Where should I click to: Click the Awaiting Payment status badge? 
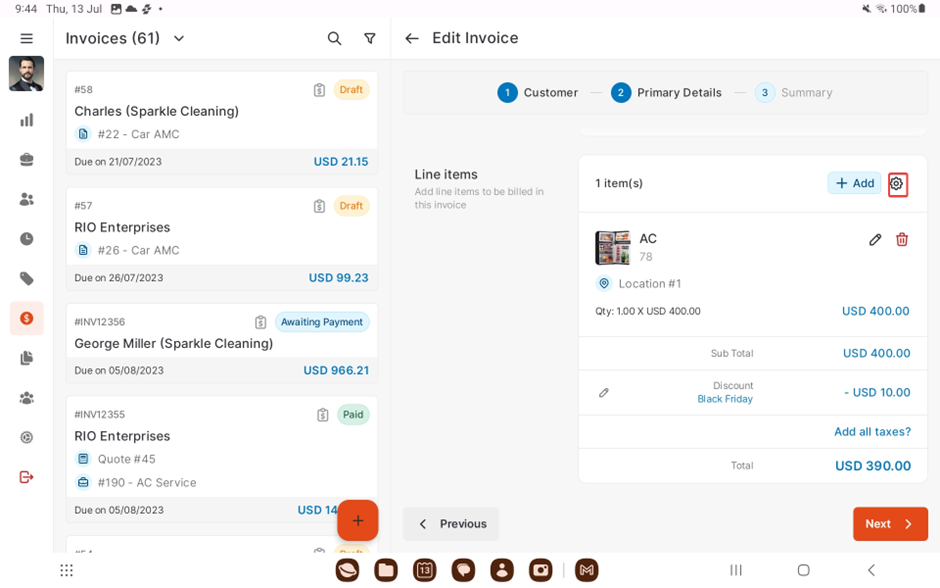[322, 322]
